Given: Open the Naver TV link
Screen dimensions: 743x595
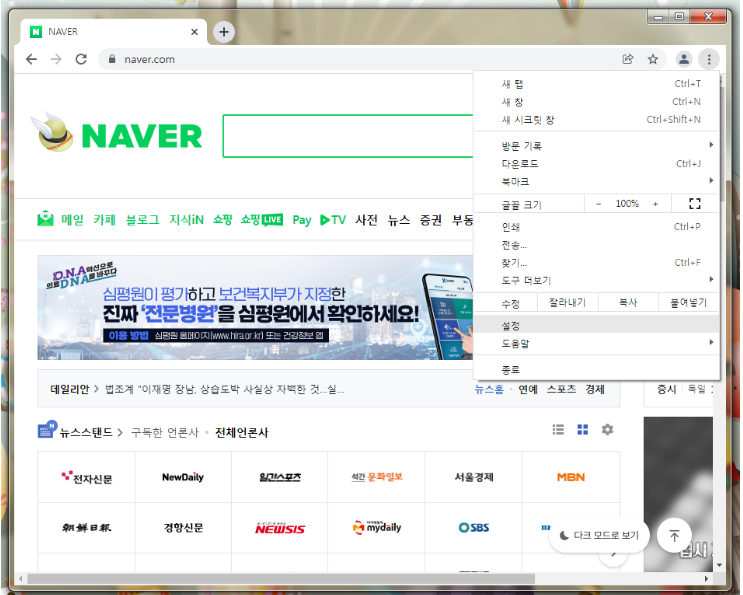Looking at the screenshot, I should (x=333, y=220).
